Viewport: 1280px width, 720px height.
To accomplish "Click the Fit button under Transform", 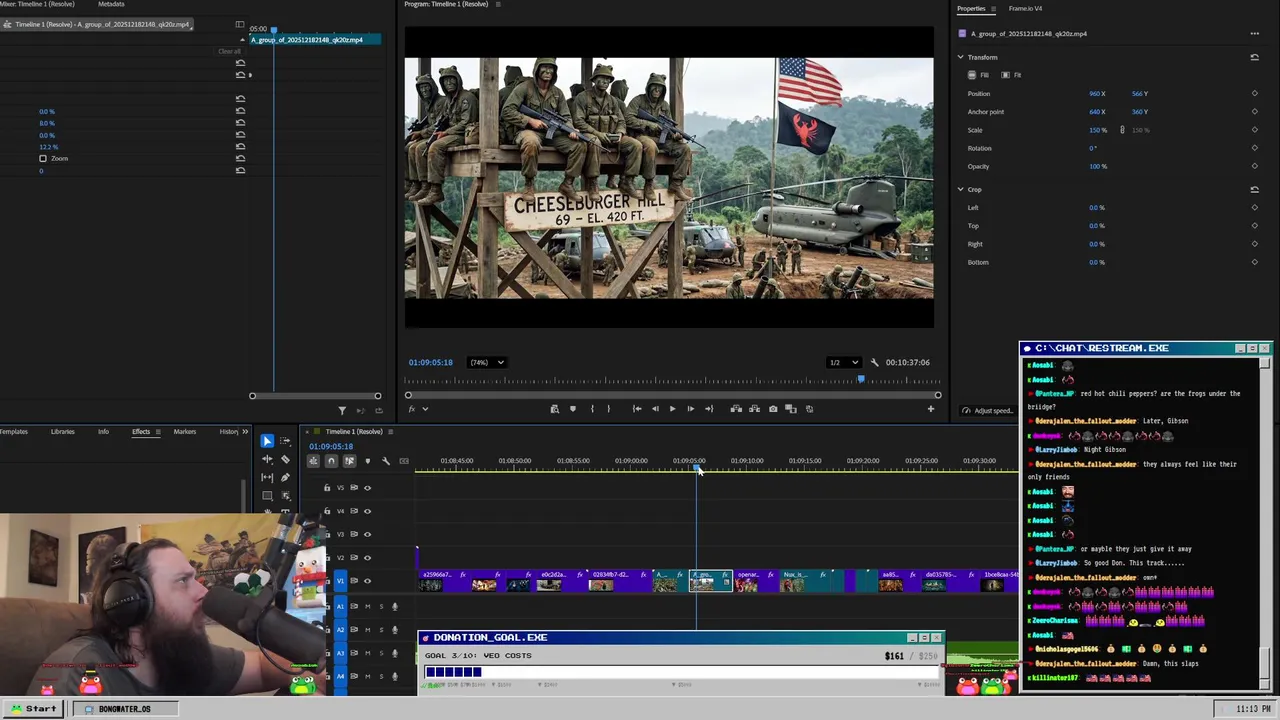I will [x=1012, y=75].
